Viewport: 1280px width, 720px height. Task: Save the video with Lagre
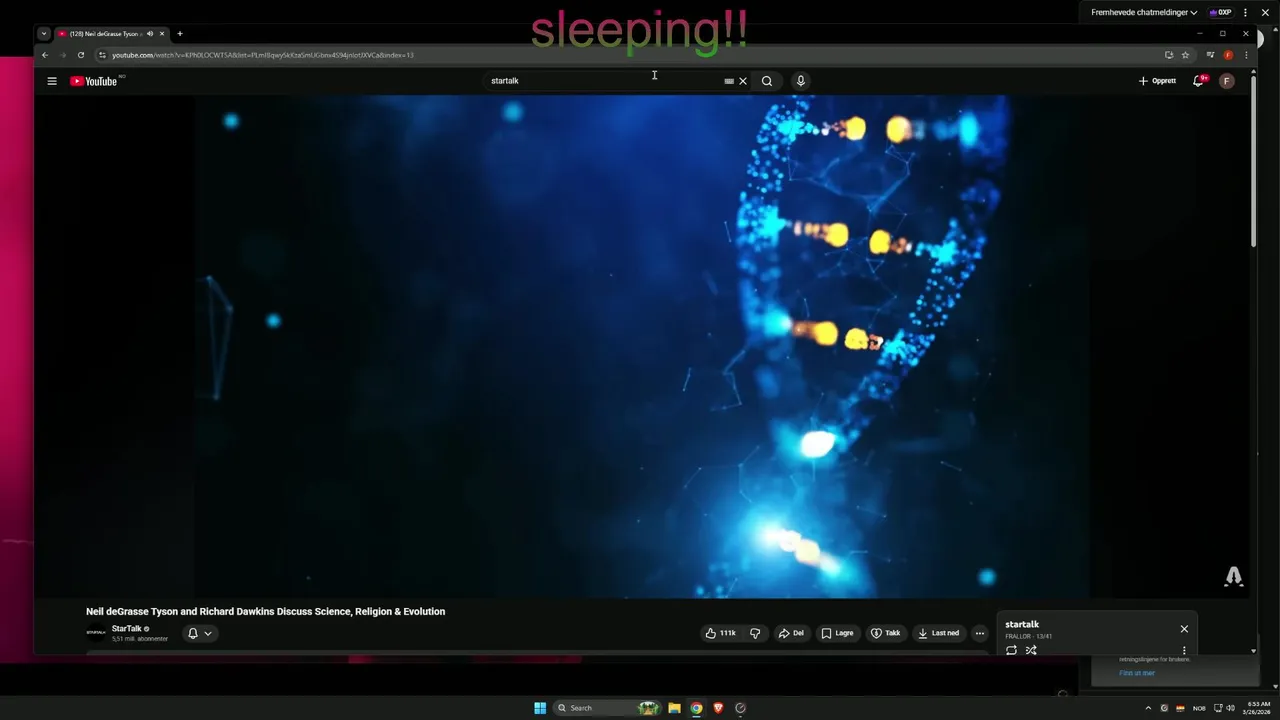[x=837, y=633]
